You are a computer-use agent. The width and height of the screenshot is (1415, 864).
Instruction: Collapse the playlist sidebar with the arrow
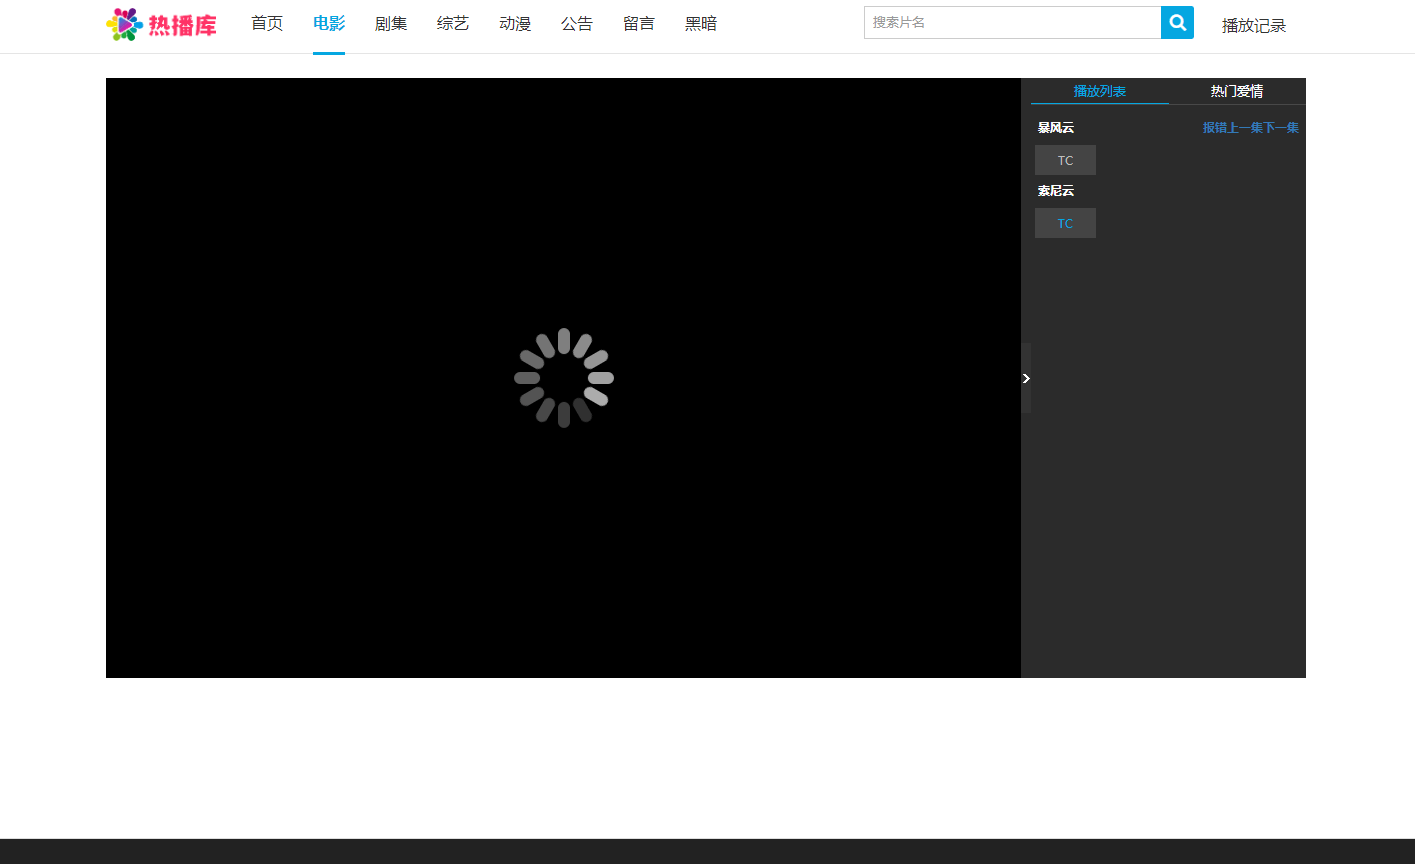pyautogui.click(x=1026, y=378)
